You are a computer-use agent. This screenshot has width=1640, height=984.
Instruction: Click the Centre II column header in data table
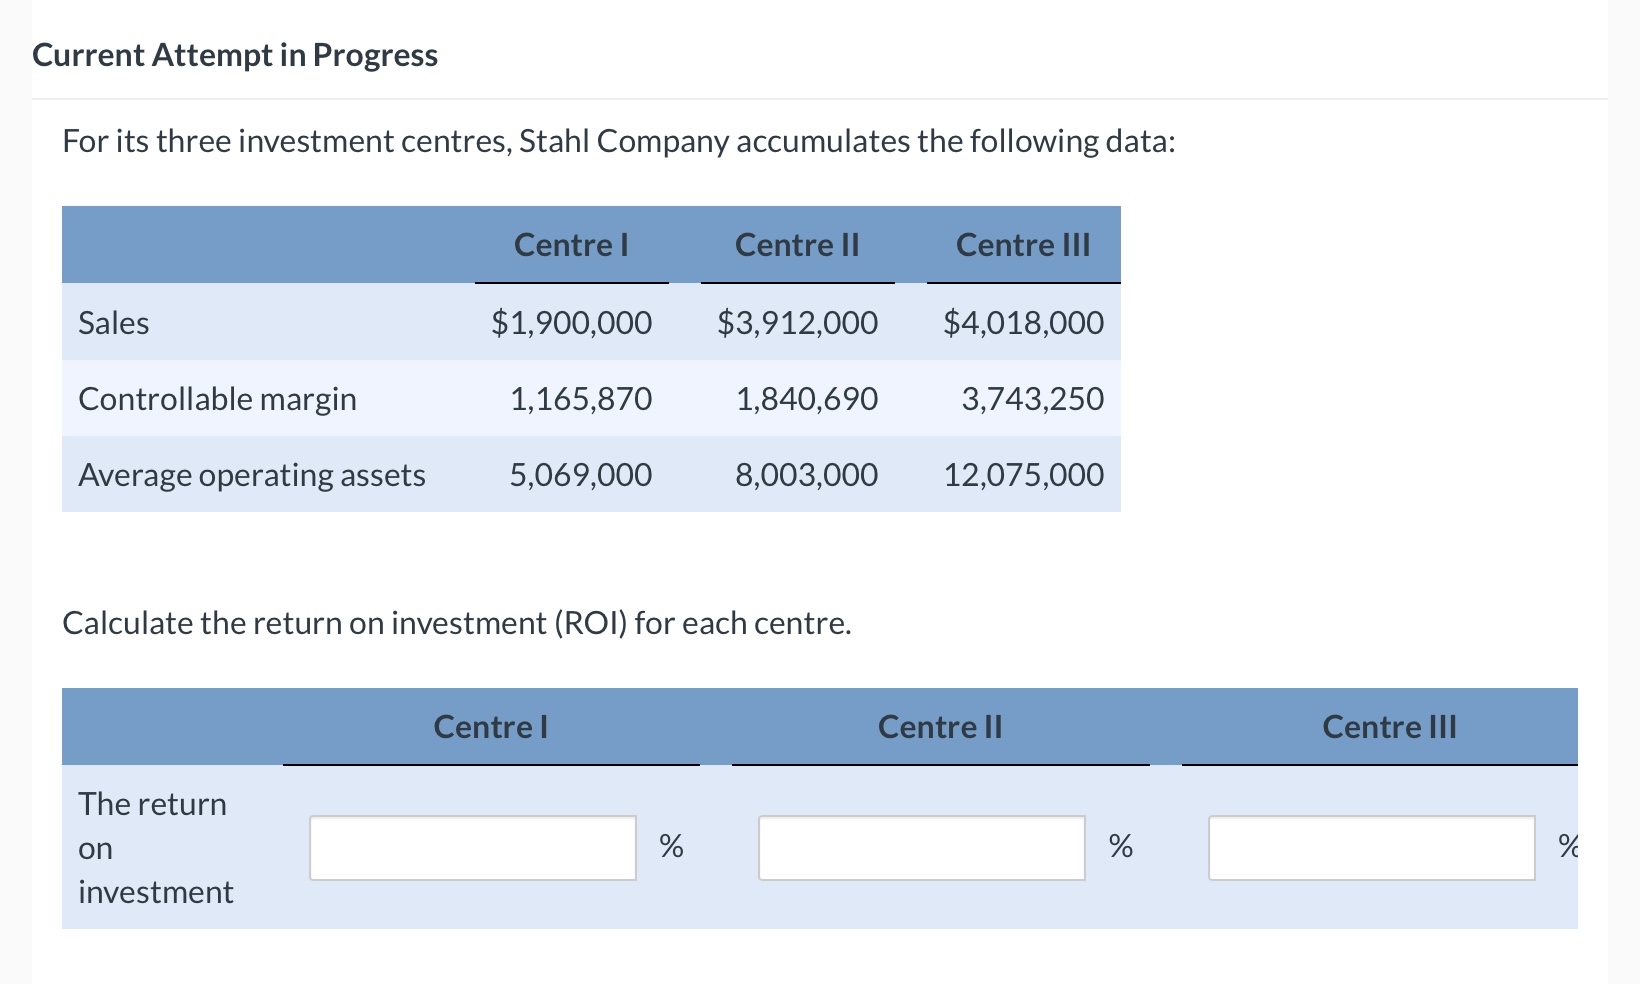[797, 245]
